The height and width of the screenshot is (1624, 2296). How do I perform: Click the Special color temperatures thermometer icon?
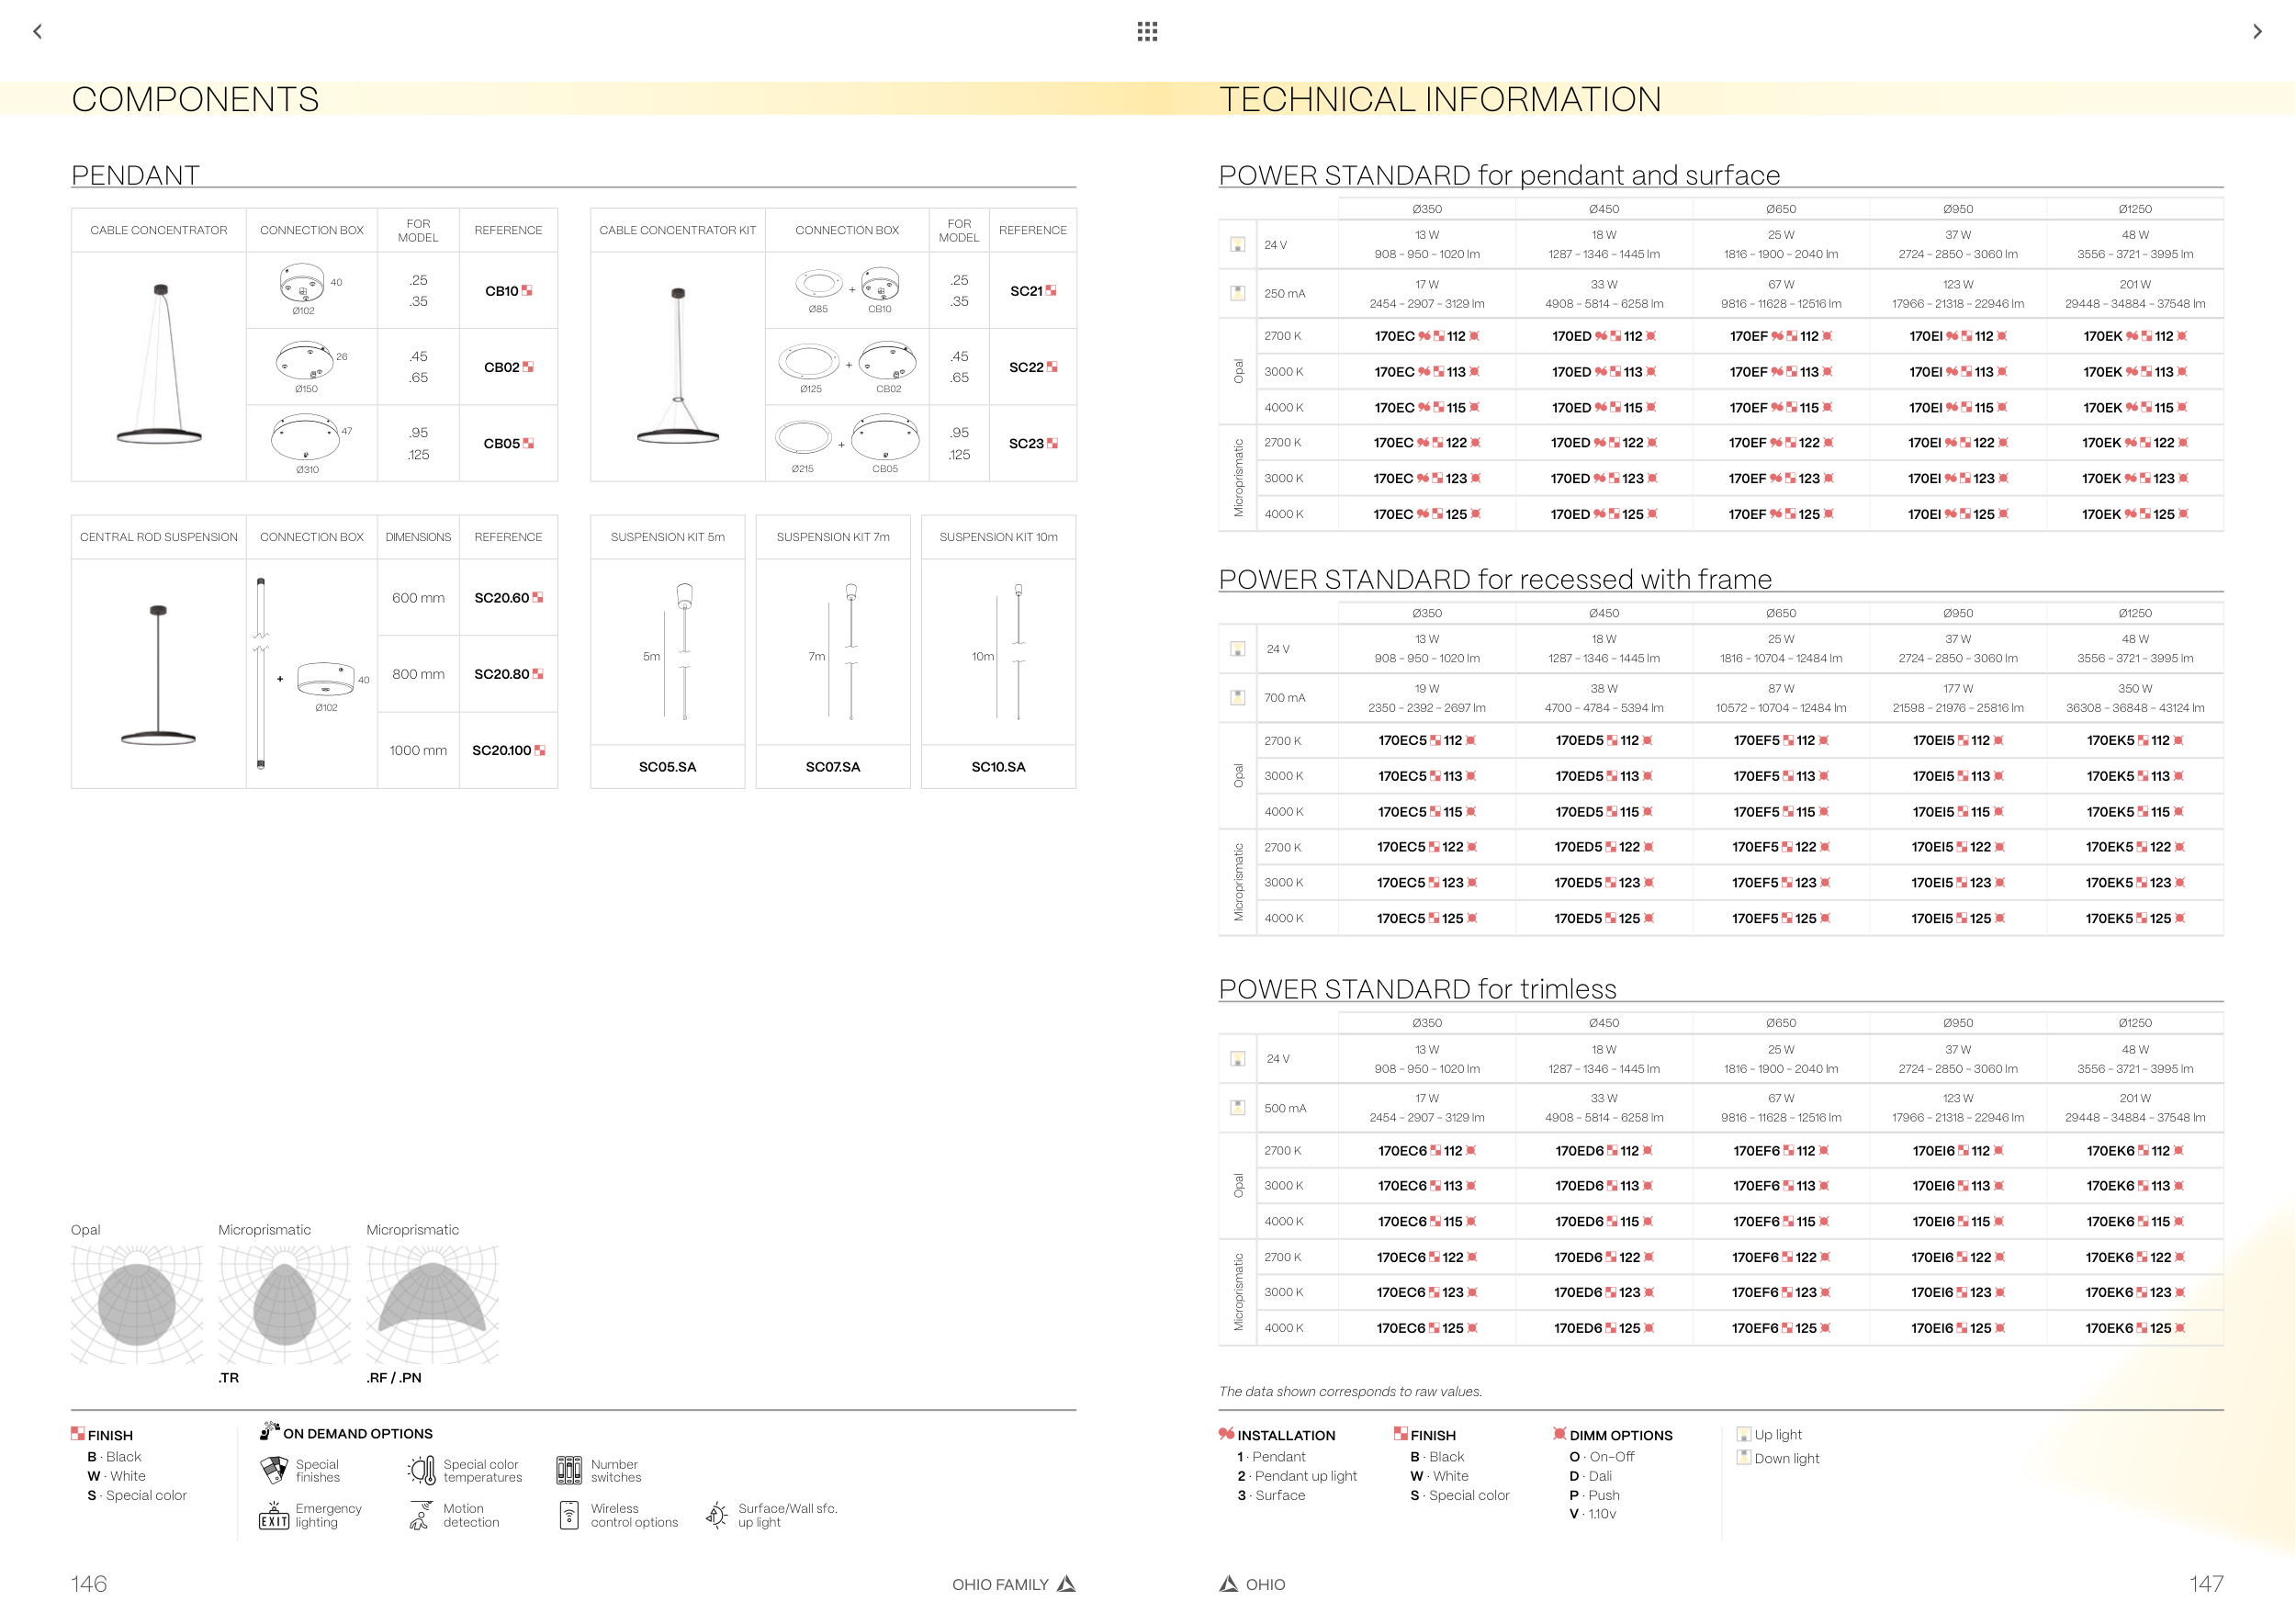click(421, 1470)
